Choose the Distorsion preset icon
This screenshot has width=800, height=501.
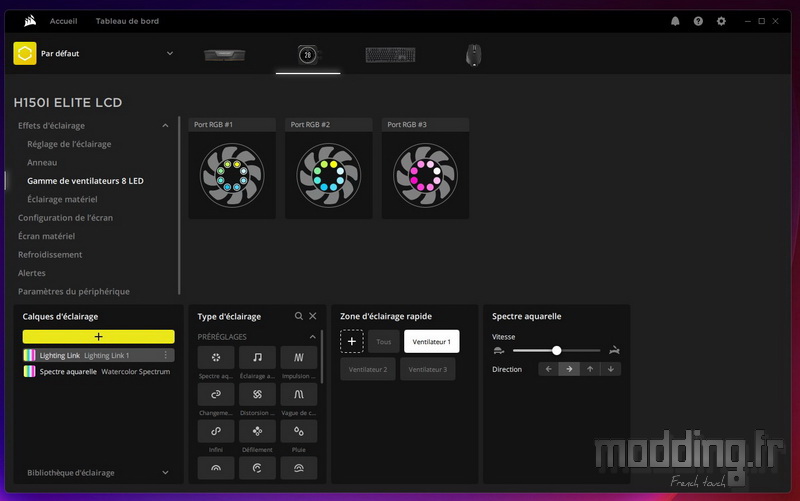coord(257,394)
